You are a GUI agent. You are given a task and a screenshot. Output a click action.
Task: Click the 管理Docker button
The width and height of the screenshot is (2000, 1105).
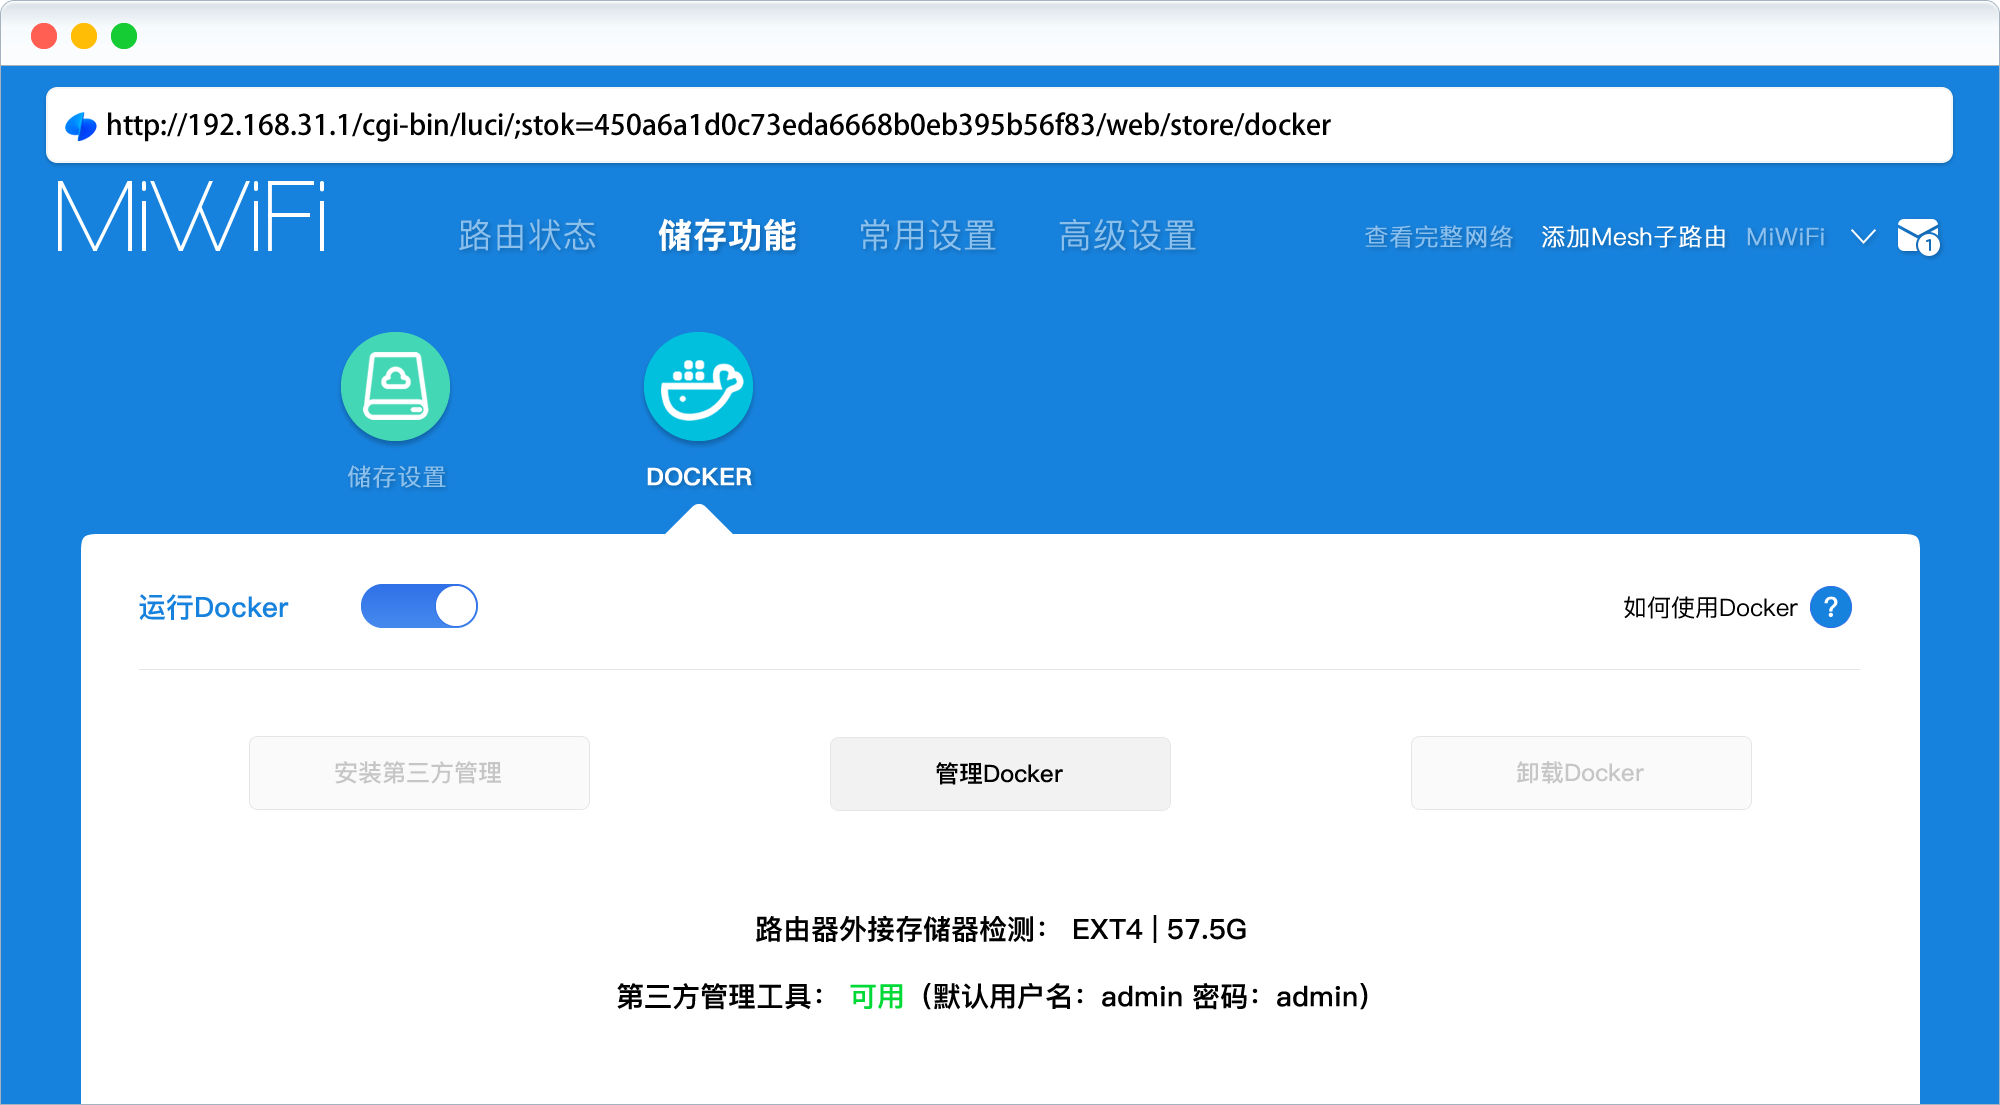(999, 773)
